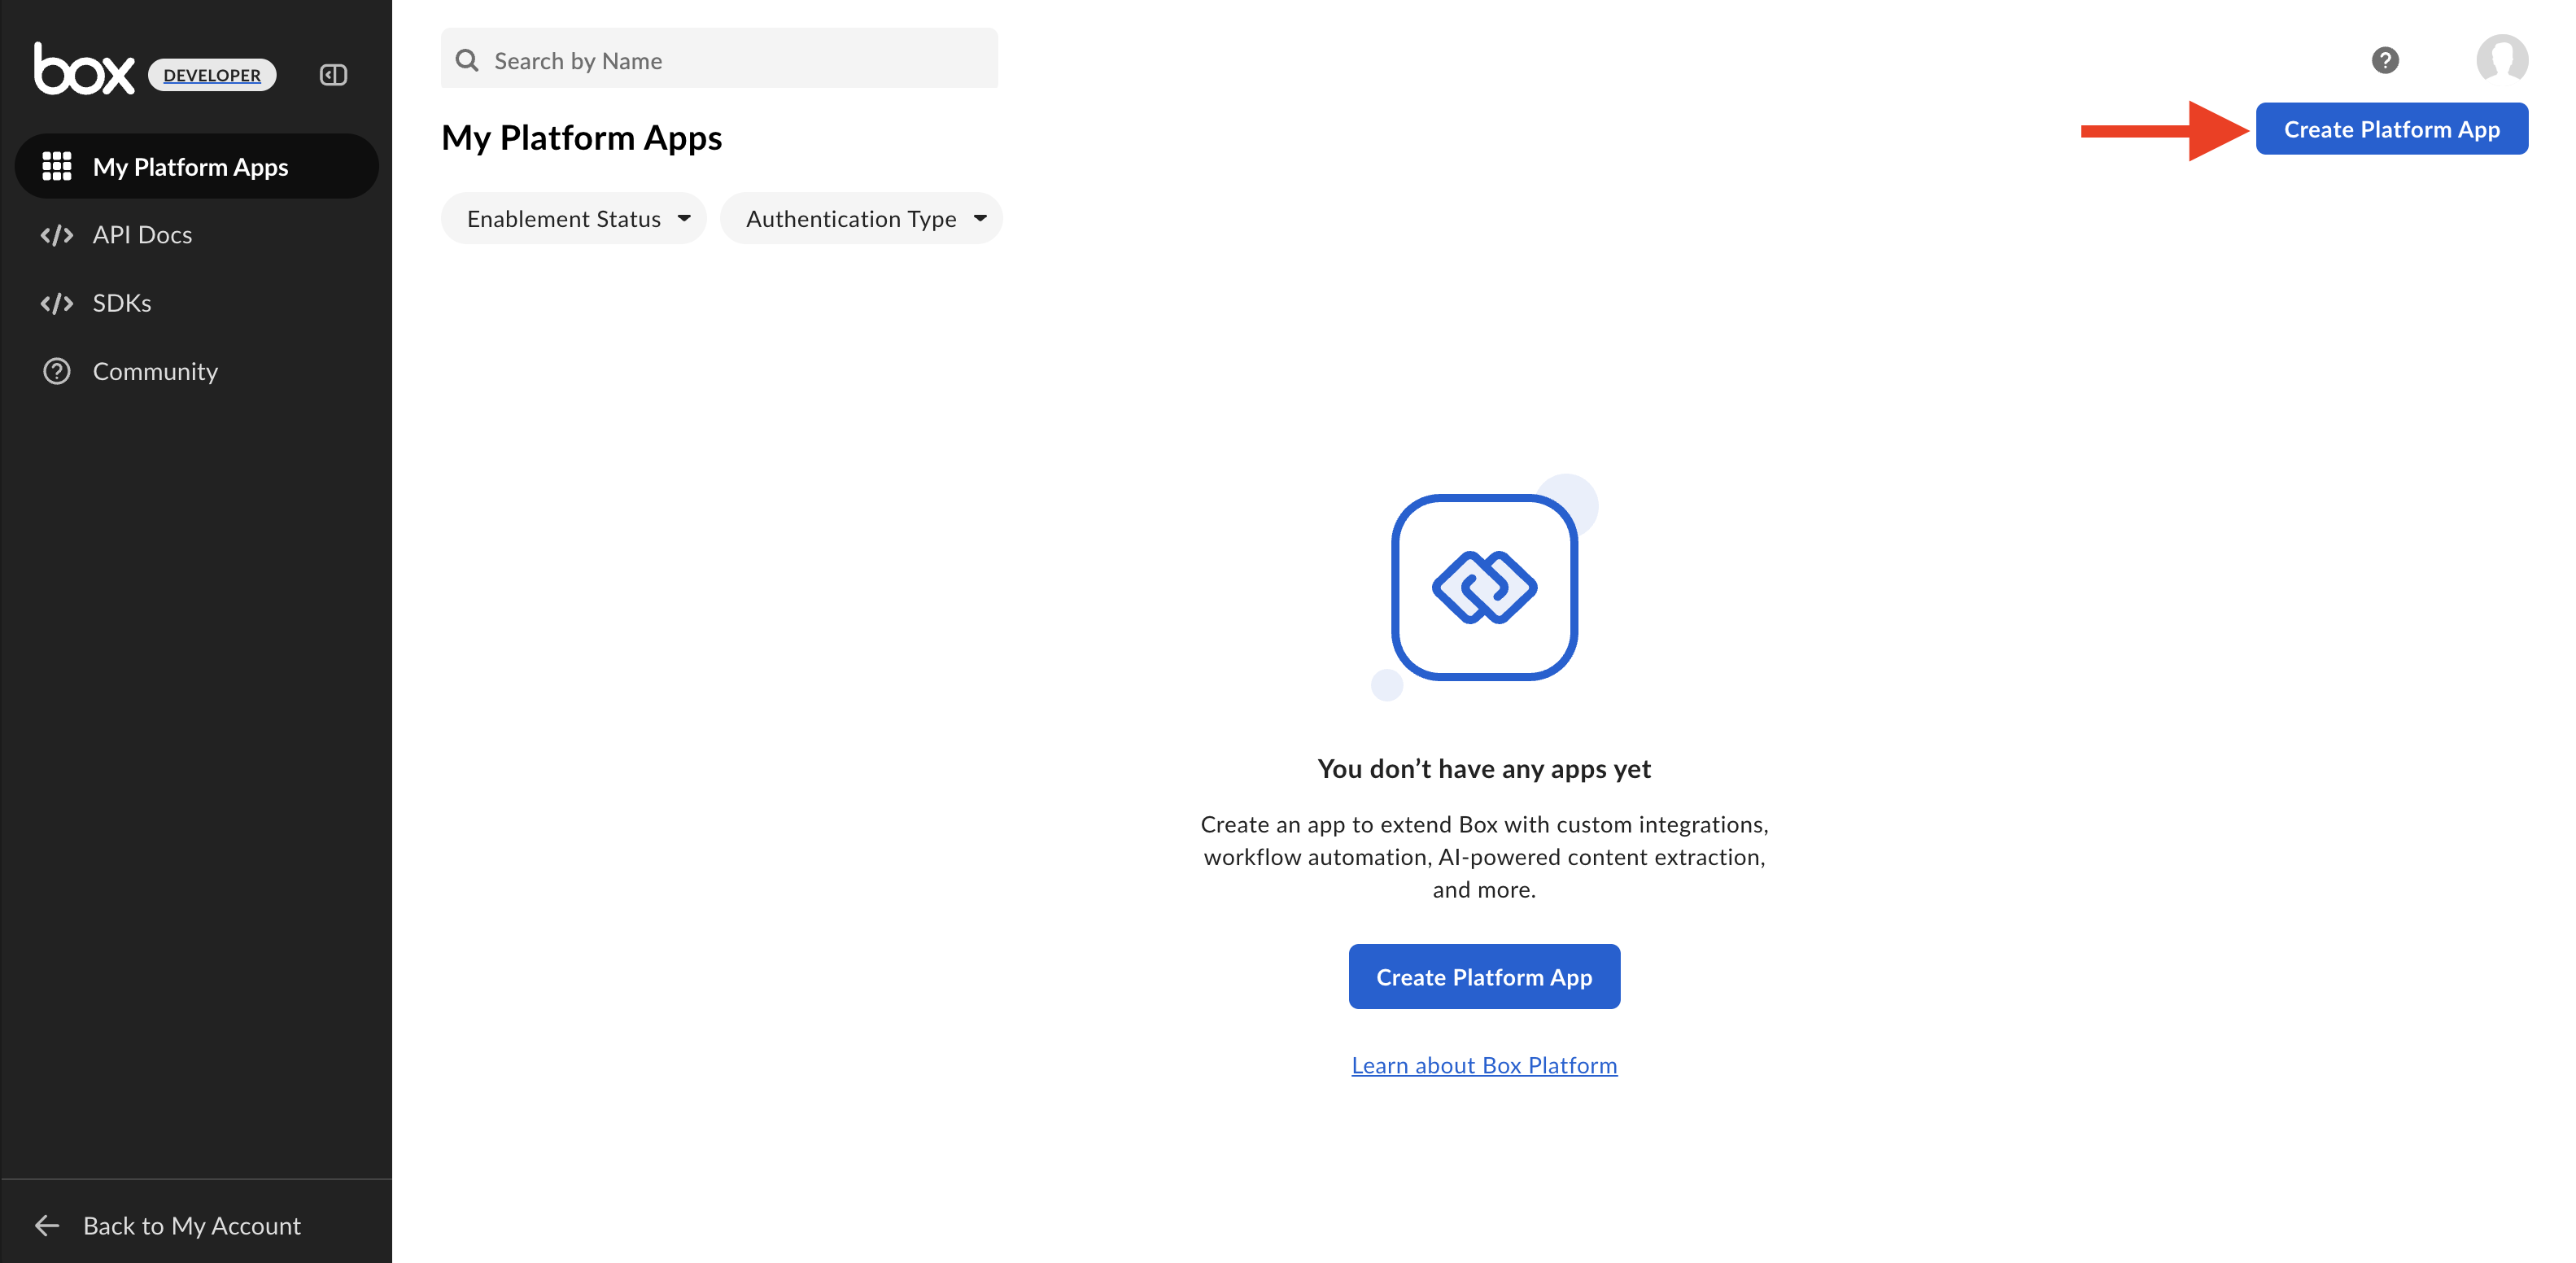Click the SDKs code bracket icon
The height and width of the screenshot is (1263, 2576).
(57, 303)
